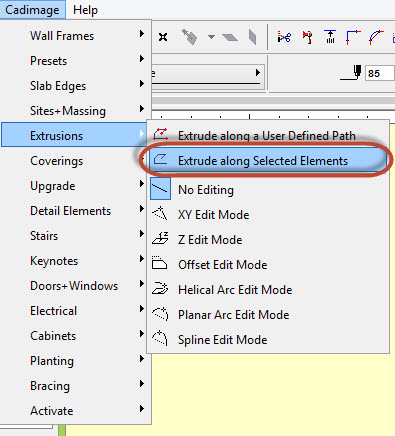Click the pen number field showing 85
395x436 pixels.
click(380, 73)
